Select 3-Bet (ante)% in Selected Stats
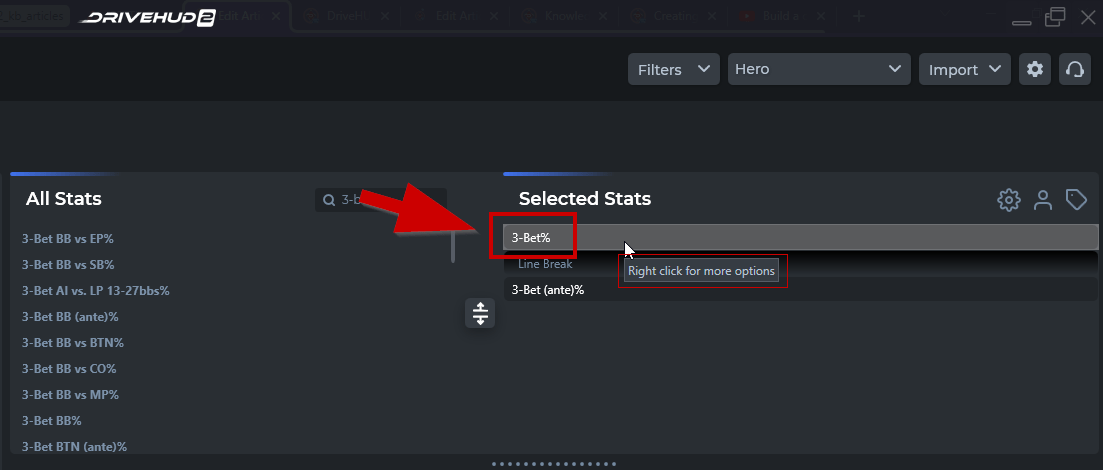The image size is (1103, 470). pyautogui.click(x=801, y=289)
